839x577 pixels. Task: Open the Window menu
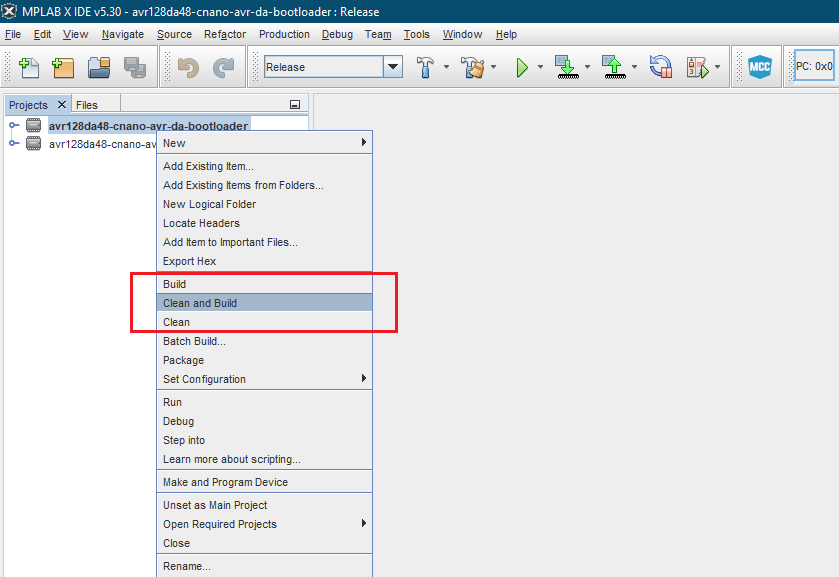click(x=462, y=34)
